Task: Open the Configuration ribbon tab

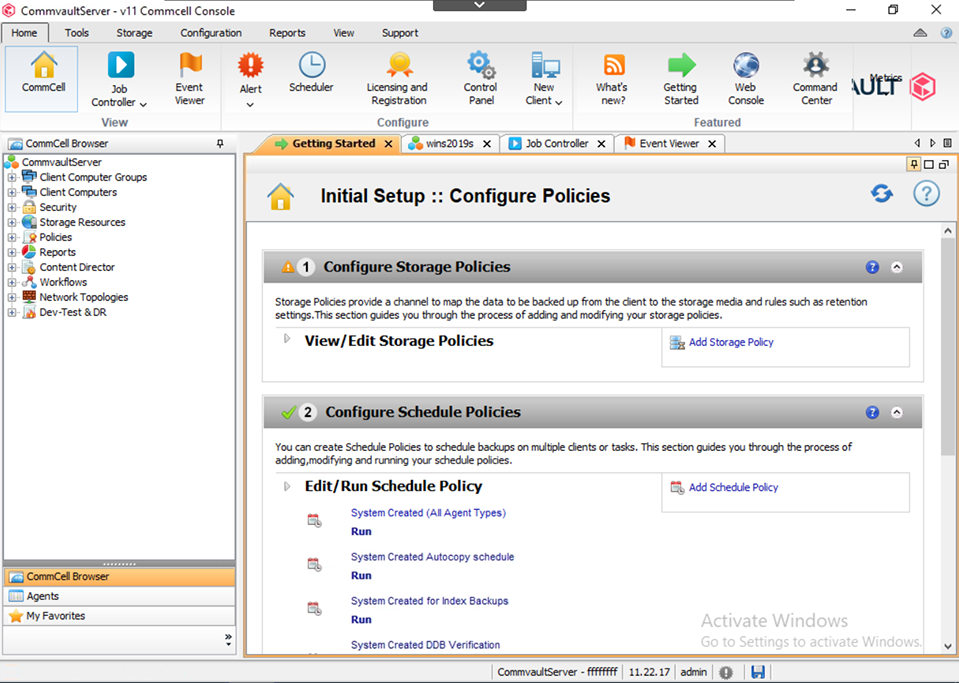Action: click(x=211, y=33)
